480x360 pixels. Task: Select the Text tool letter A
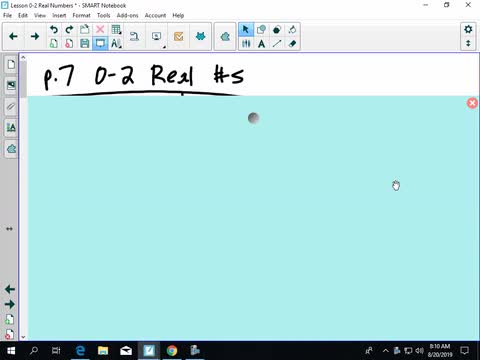261,43
